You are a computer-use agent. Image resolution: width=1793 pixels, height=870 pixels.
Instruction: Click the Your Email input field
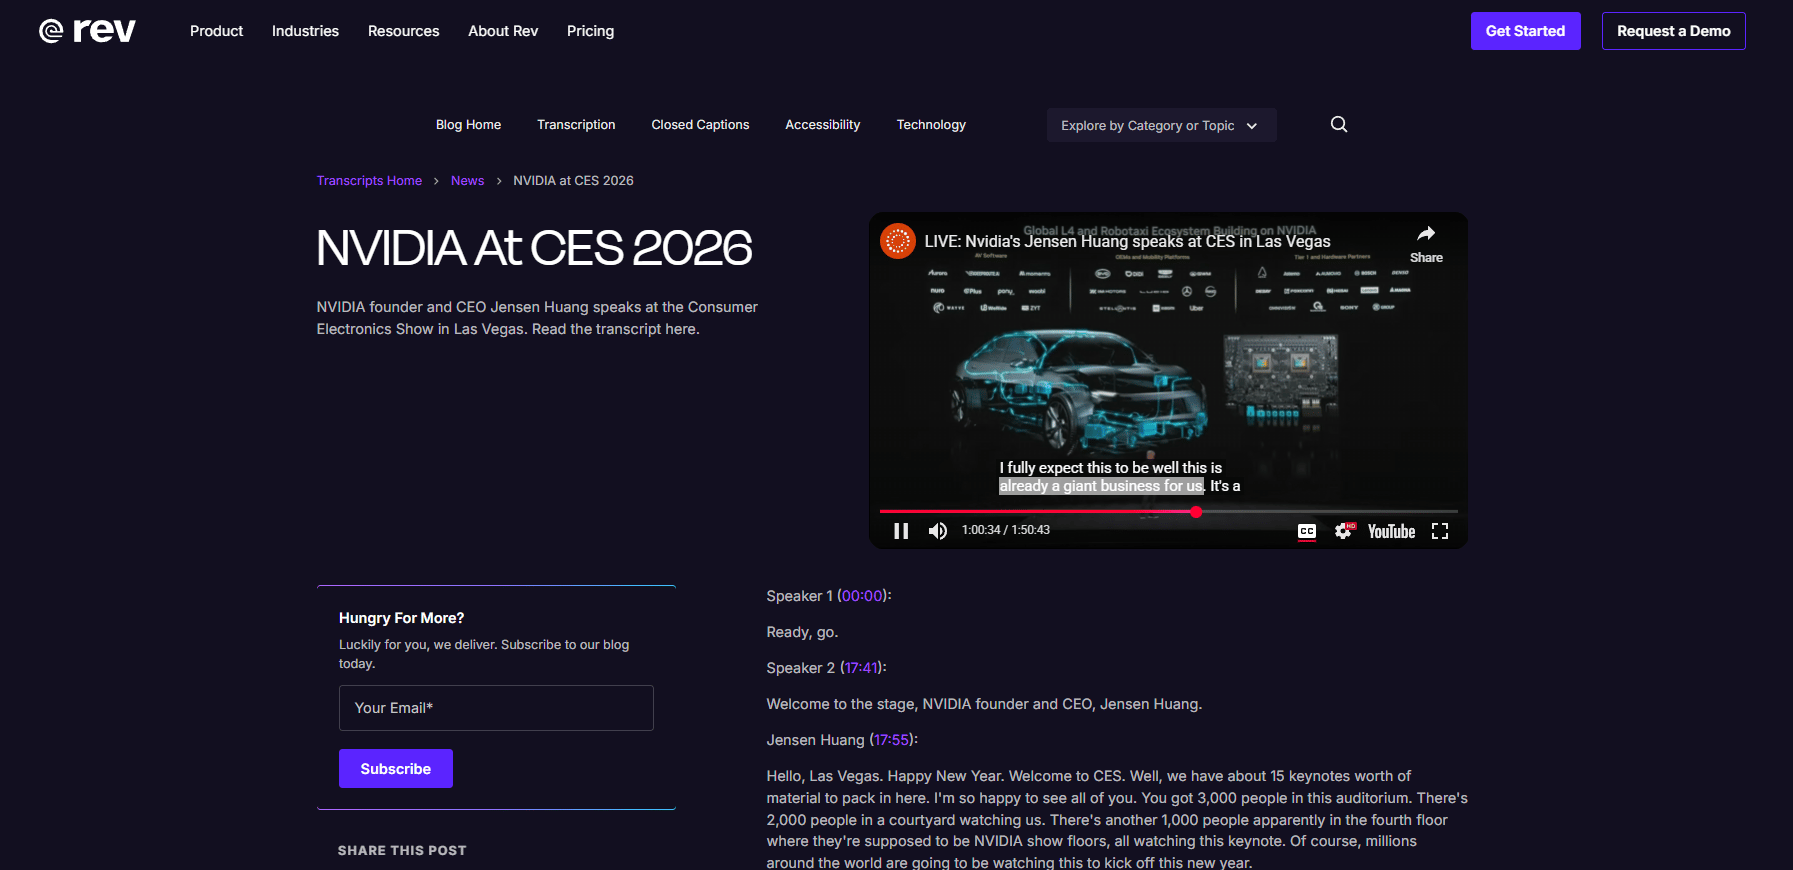496,708
